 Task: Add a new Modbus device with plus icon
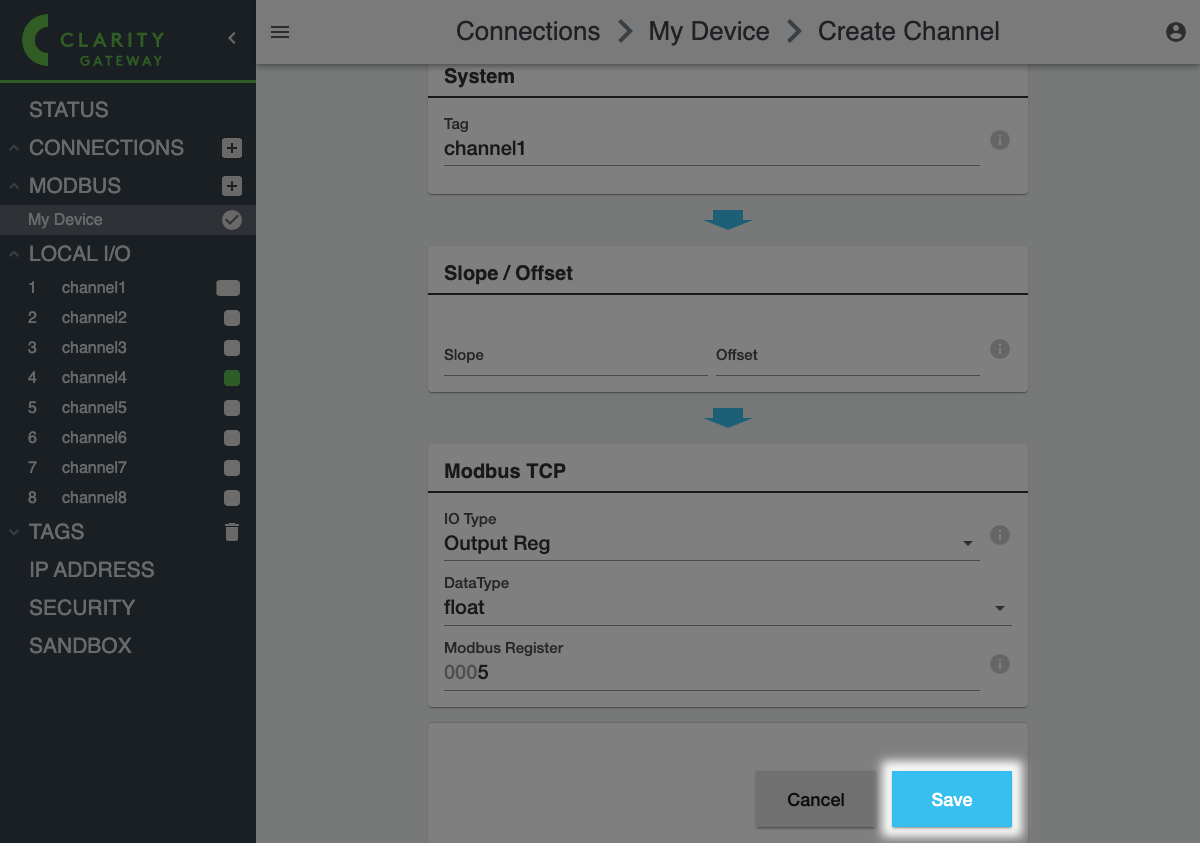coord(232,186)
